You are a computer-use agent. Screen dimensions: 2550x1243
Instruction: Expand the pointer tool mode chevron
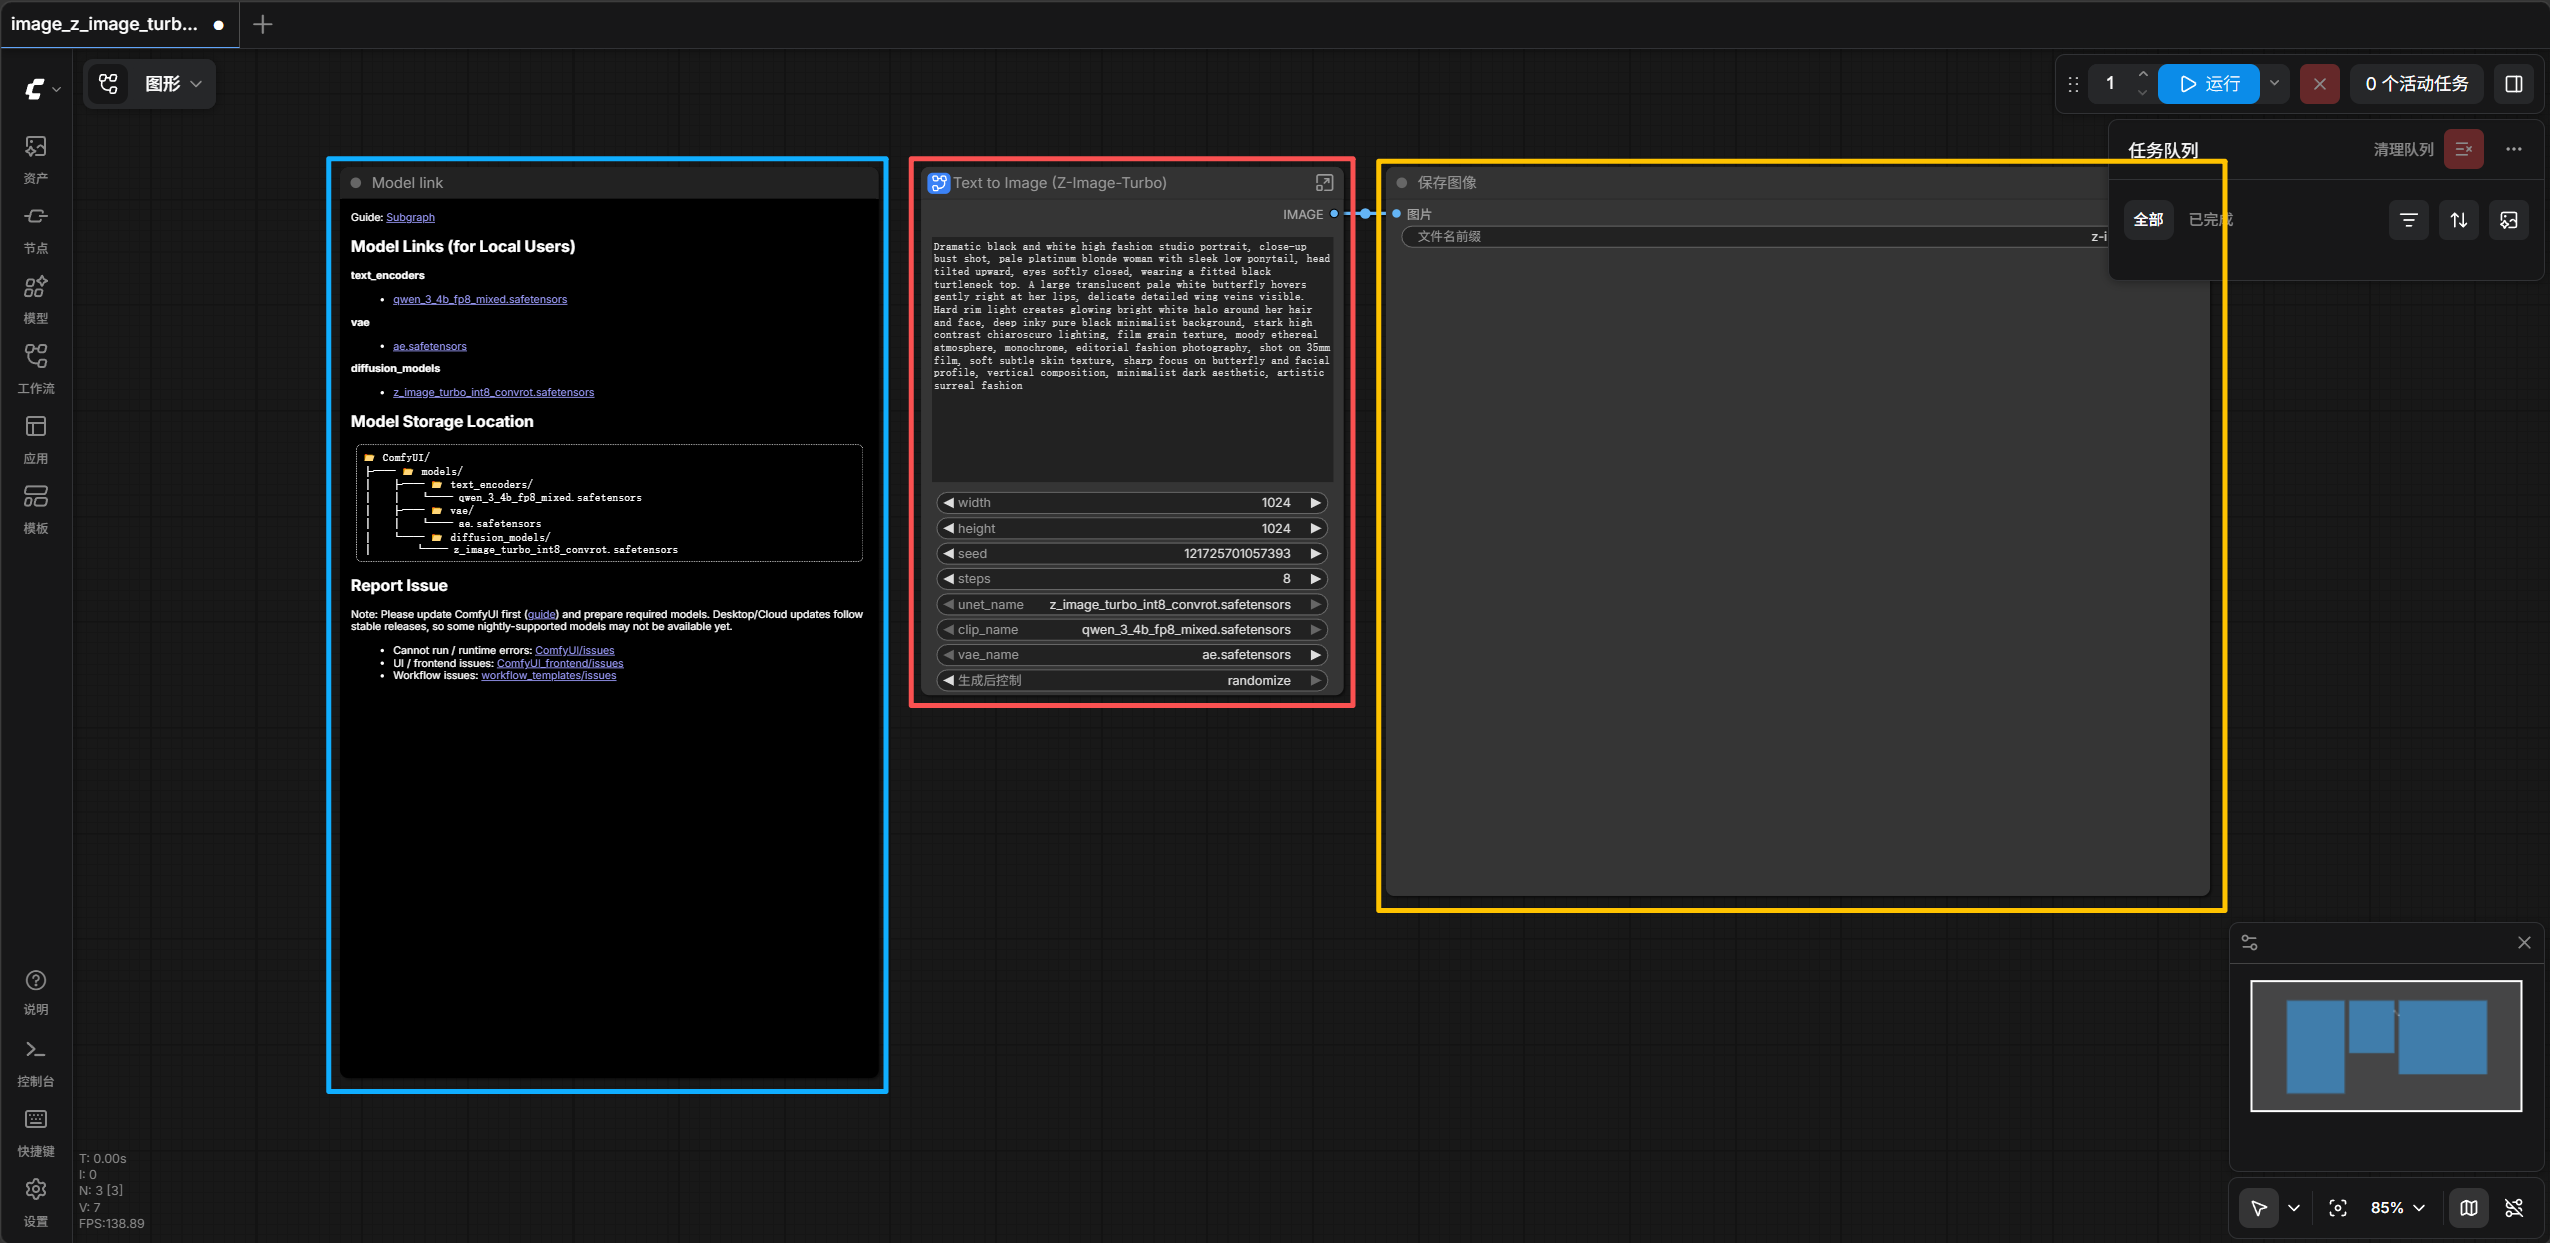click(2294, 1208)
